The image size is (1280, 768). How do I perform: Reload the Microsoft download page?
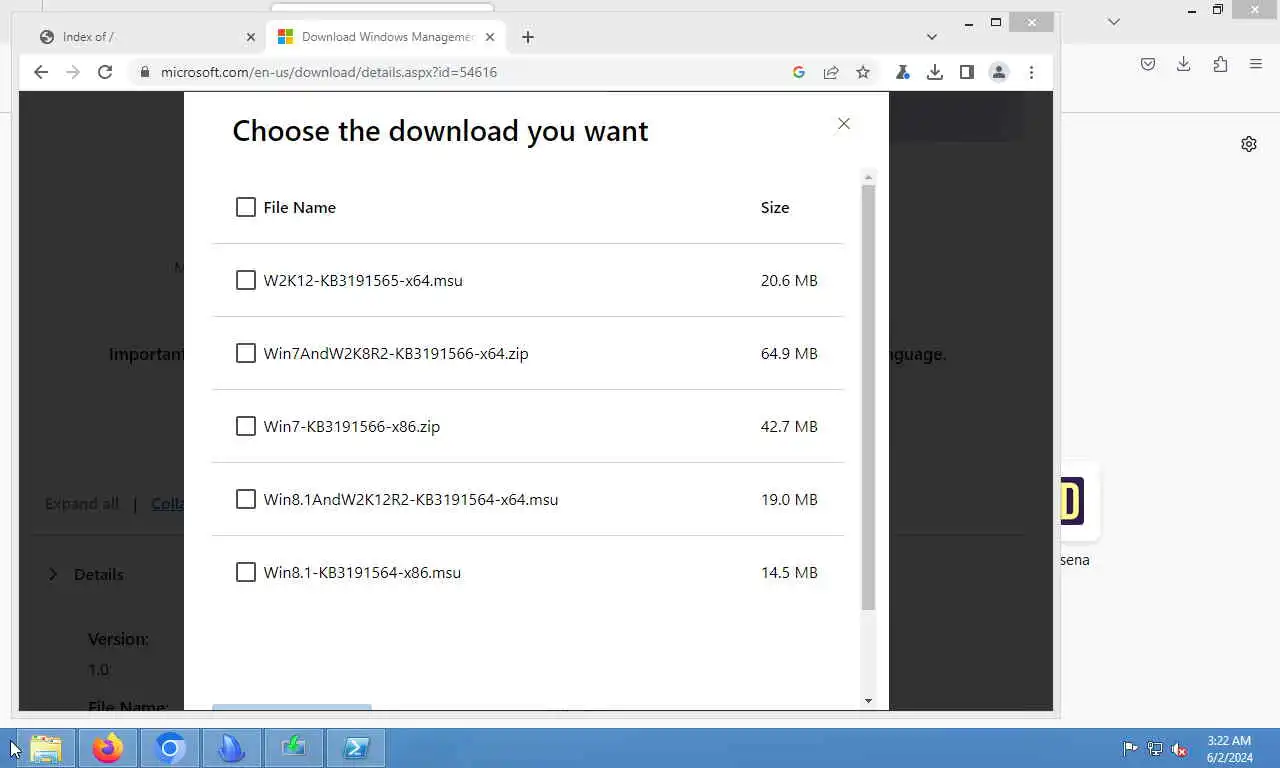point(104,72)
